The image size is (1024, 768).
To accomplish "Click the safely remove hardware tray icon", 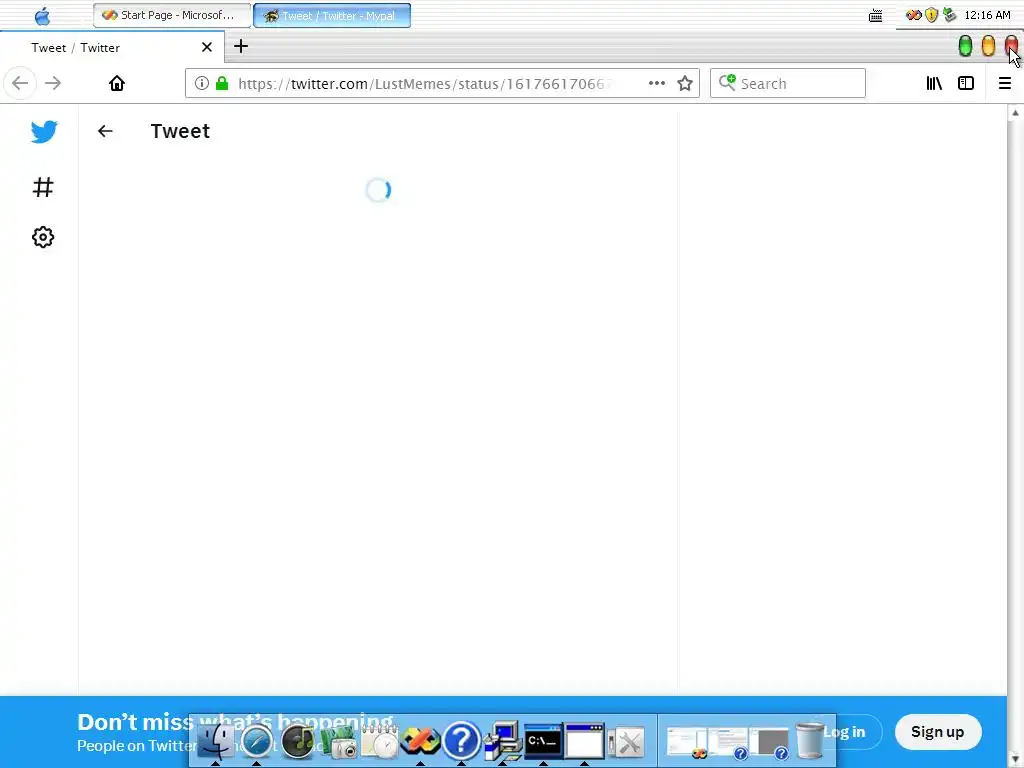I will click(x=950, y=15).
